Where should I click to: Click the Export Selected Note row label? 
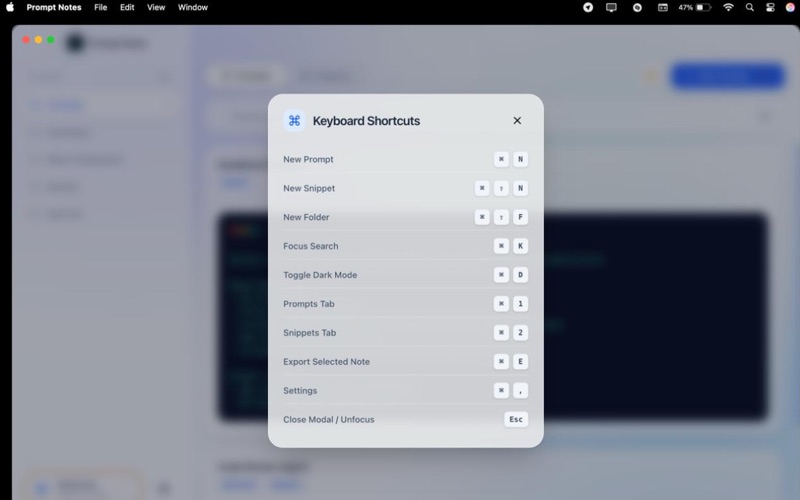pyautogui.click(x=326, y=362)
